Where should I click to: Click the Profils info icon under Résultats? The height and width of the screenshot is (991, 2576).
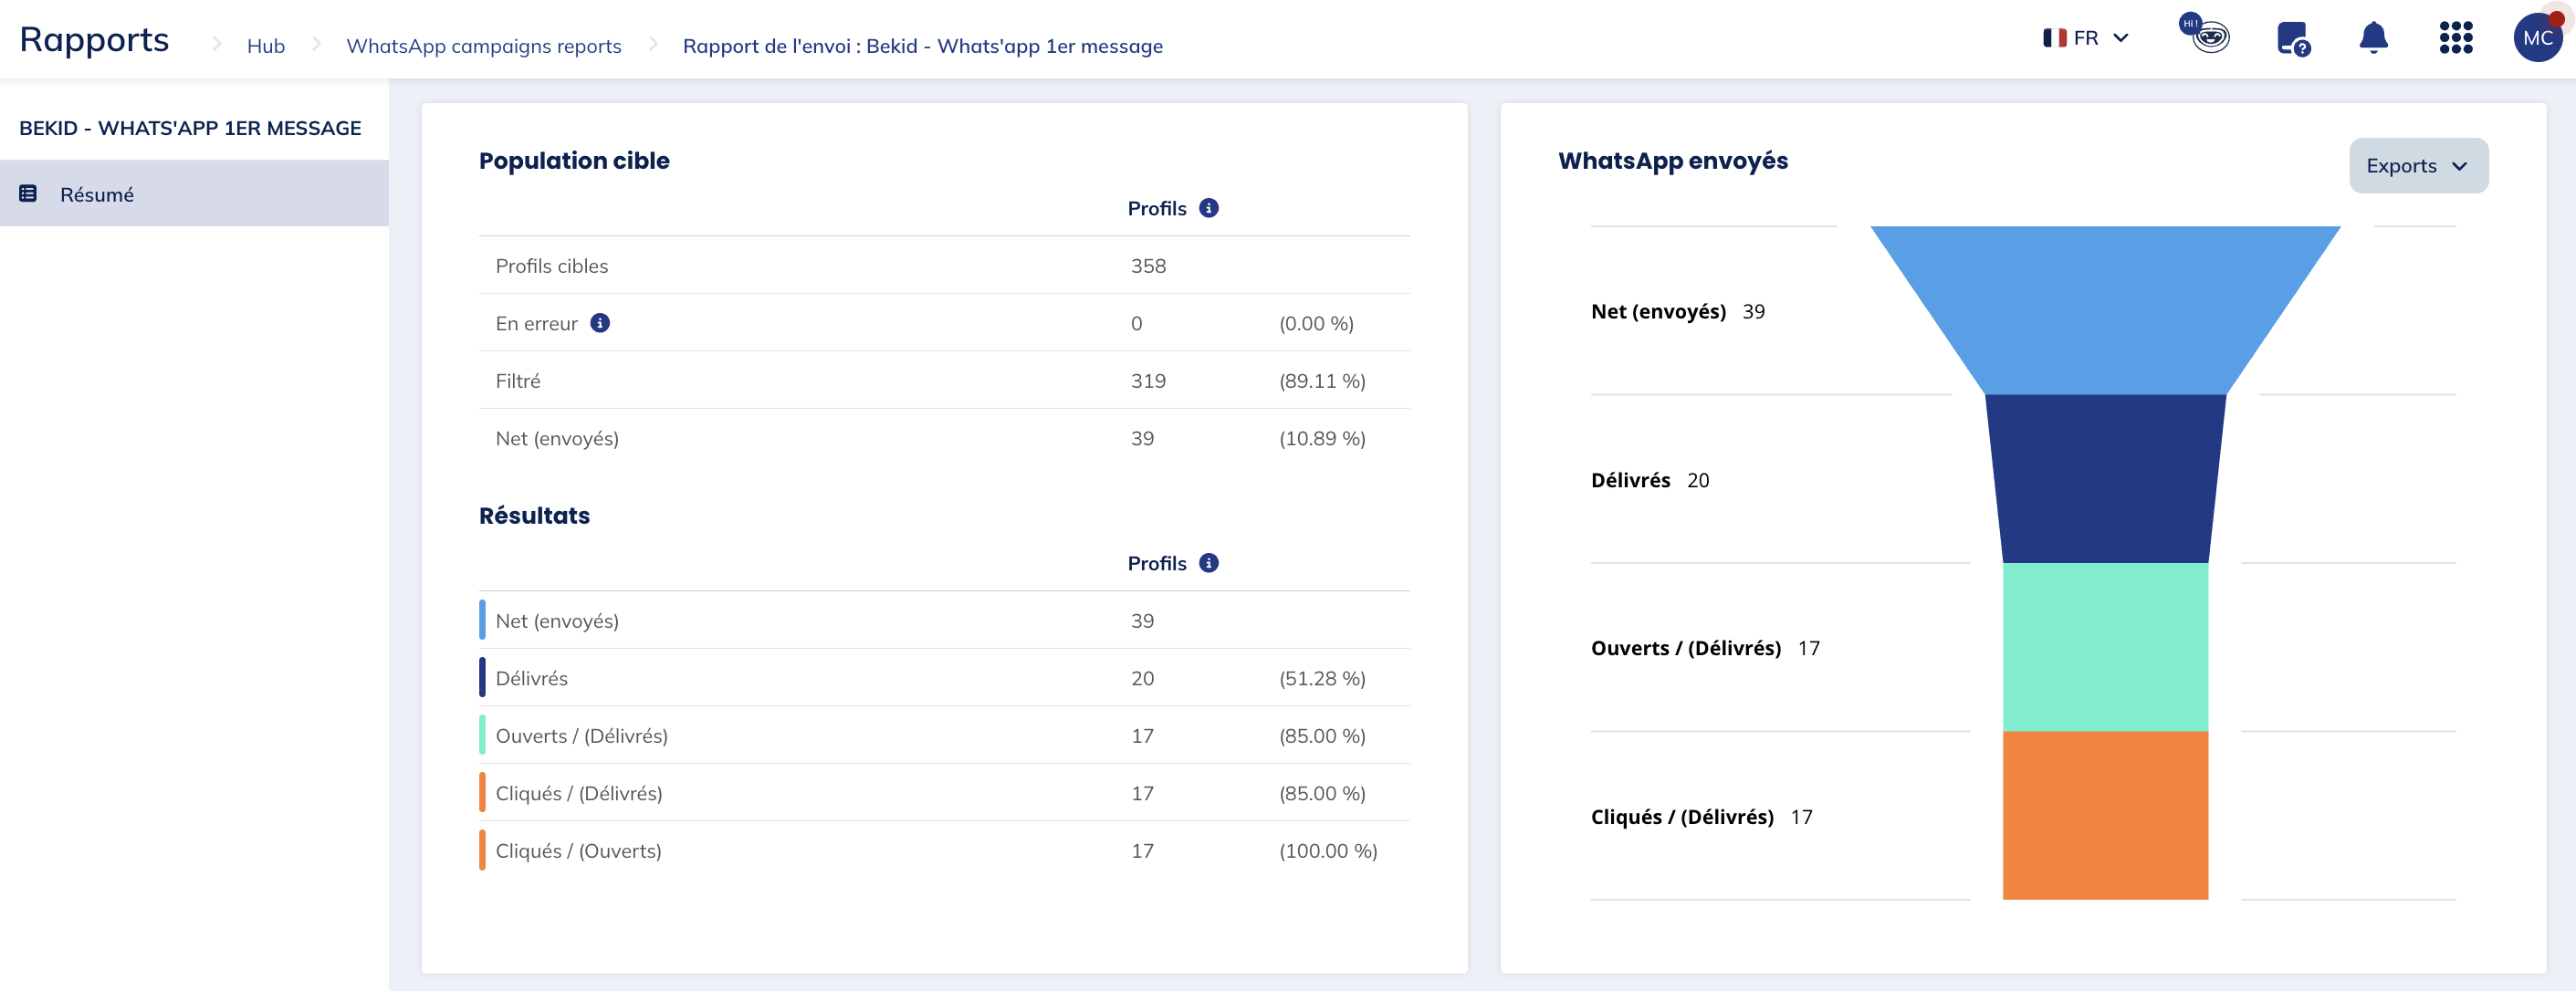1207,563
